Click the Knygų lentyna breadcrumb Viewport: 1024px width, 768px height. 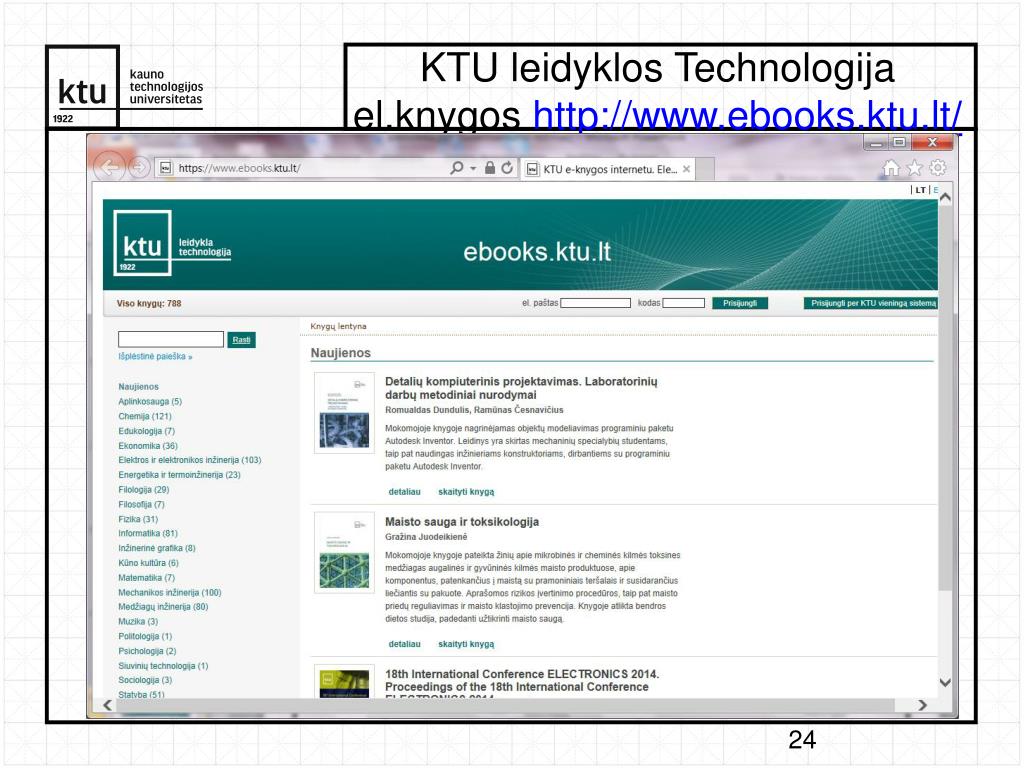click(x=338, y=327)
